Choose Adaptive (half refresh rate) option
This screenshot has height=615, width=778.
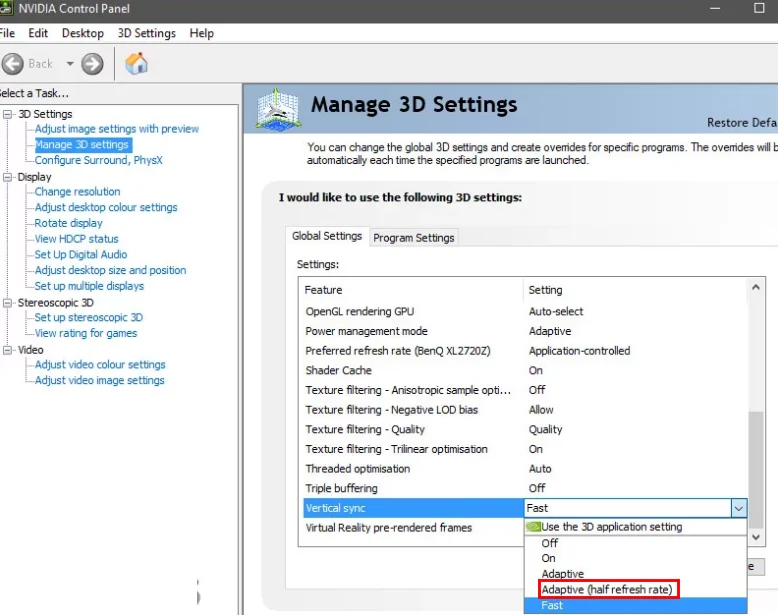[635, 590]
